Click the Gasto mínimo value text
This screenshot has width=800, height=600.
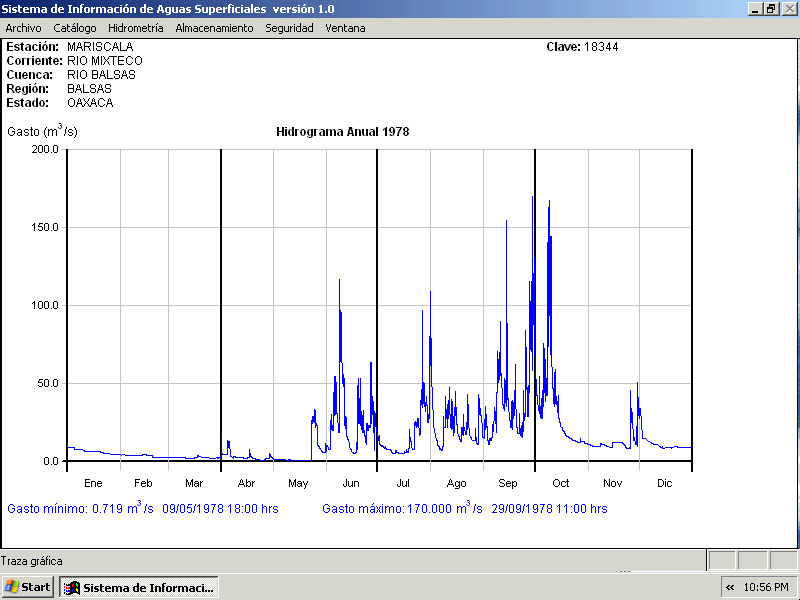[142, 508]
